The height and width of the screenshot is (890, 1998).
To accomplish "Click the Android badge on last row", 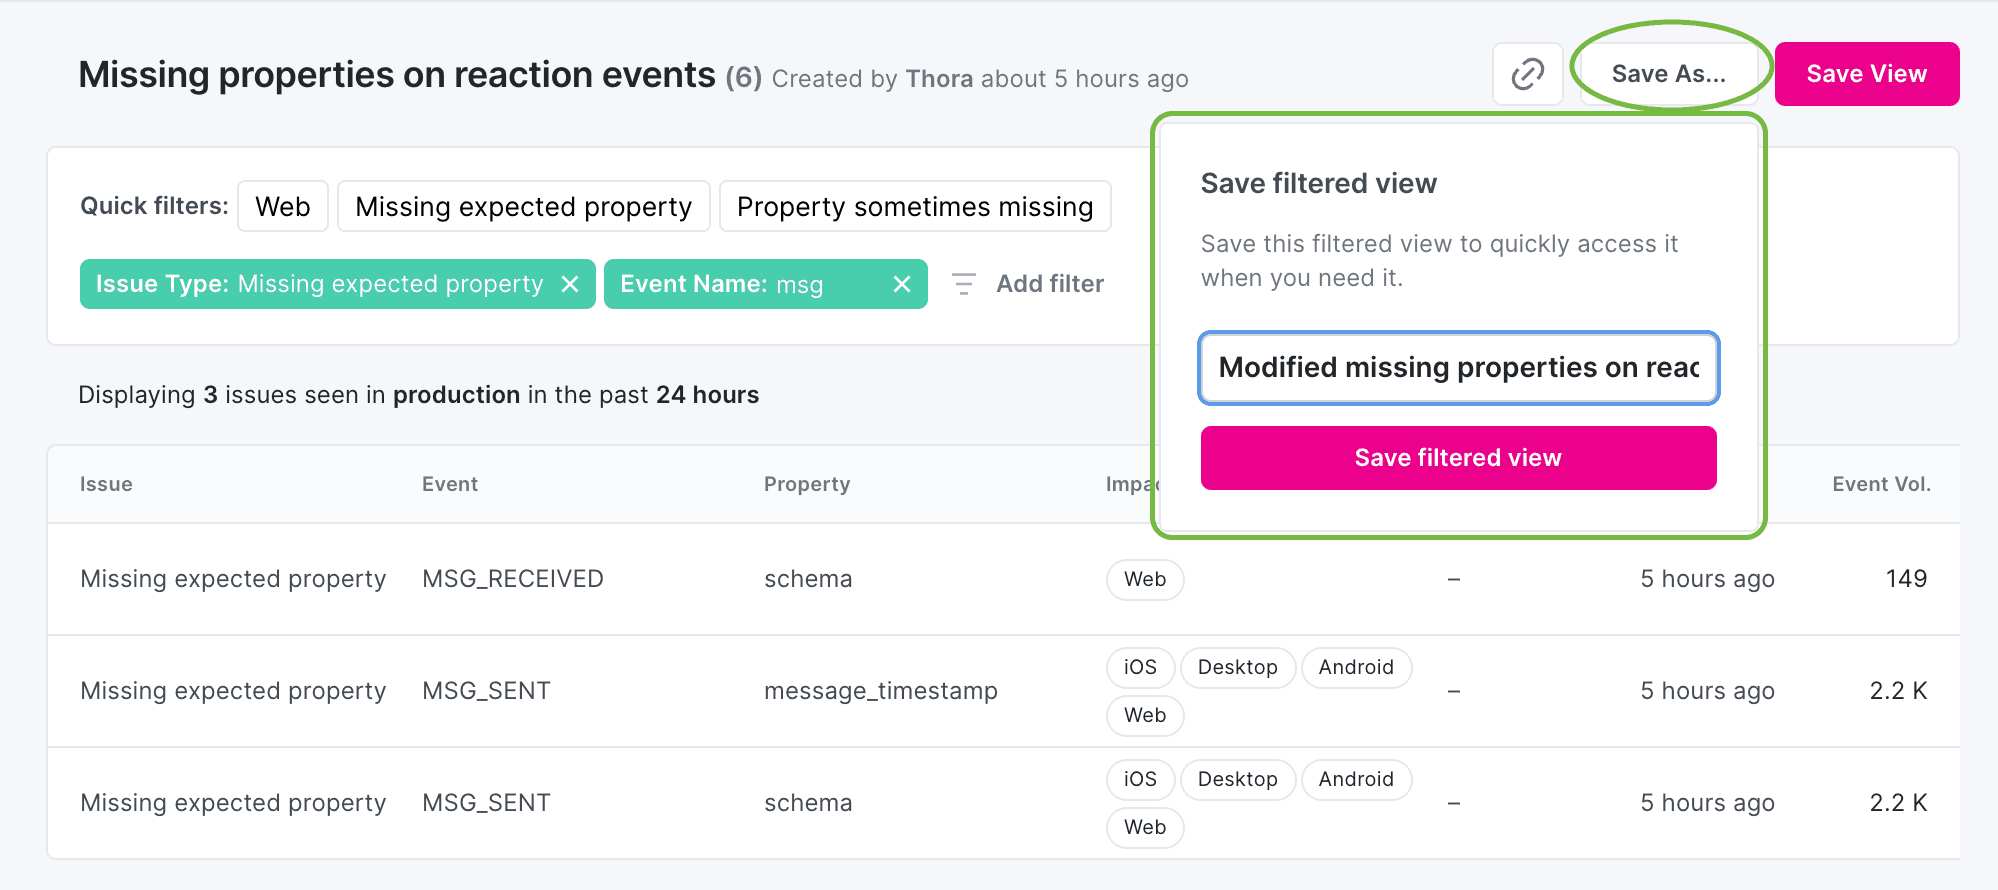I will click(x=1356, y=779).
